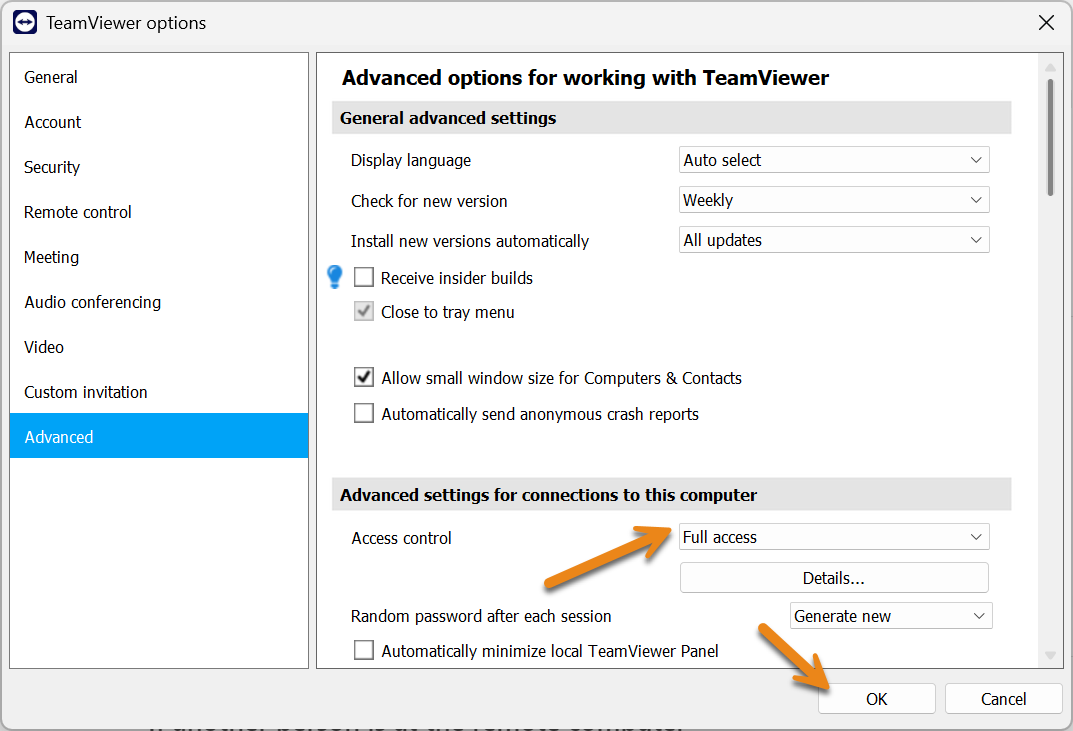Confirm settings with OK button

pos(877,699)
